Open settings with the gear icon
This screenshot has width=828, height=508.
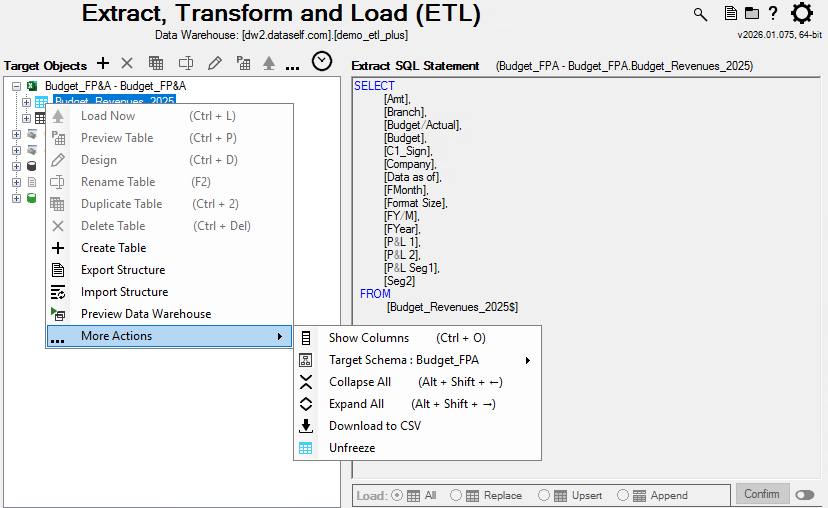[x=802, y=14]
